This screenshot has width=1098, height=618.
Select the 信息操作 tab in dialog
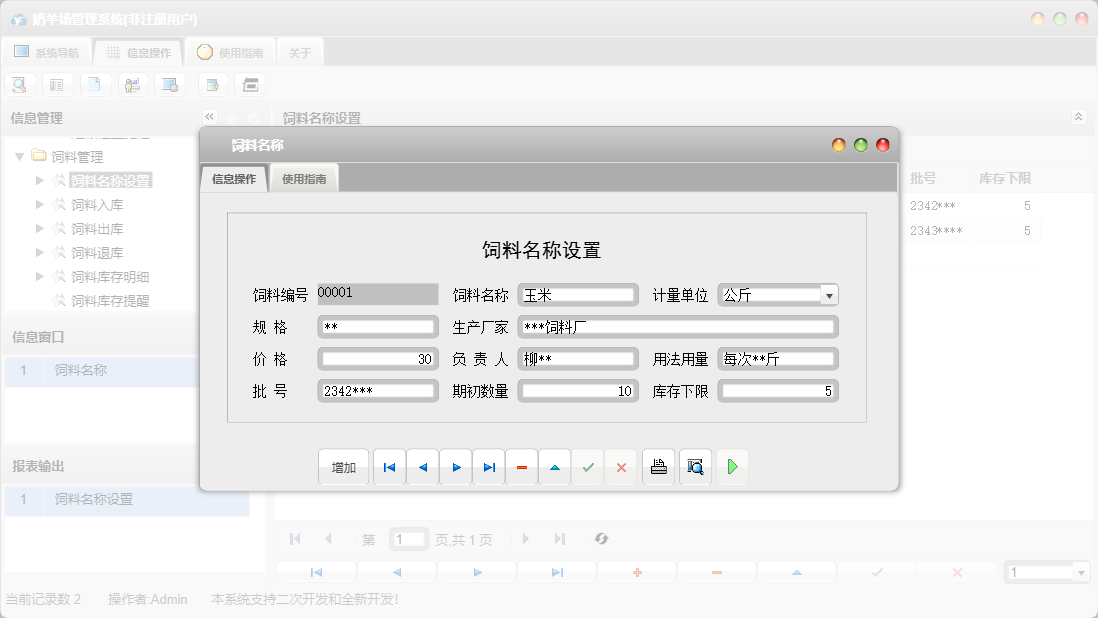[x=234, y=180]
